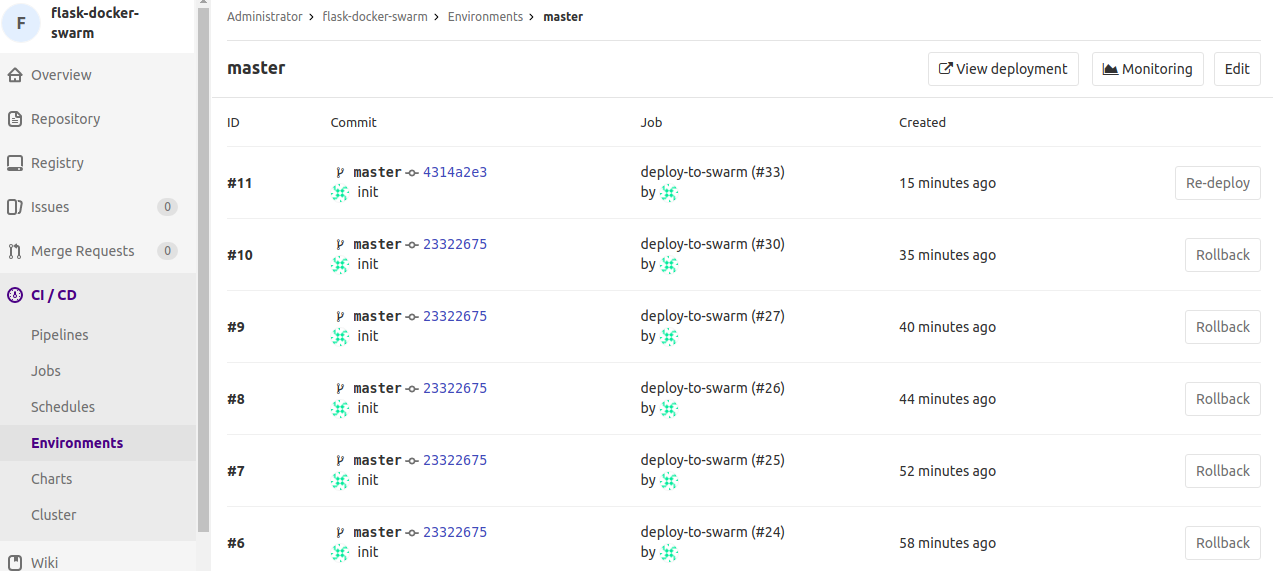Open job deploy-to-swarm (#27)

tap(712, 316)
